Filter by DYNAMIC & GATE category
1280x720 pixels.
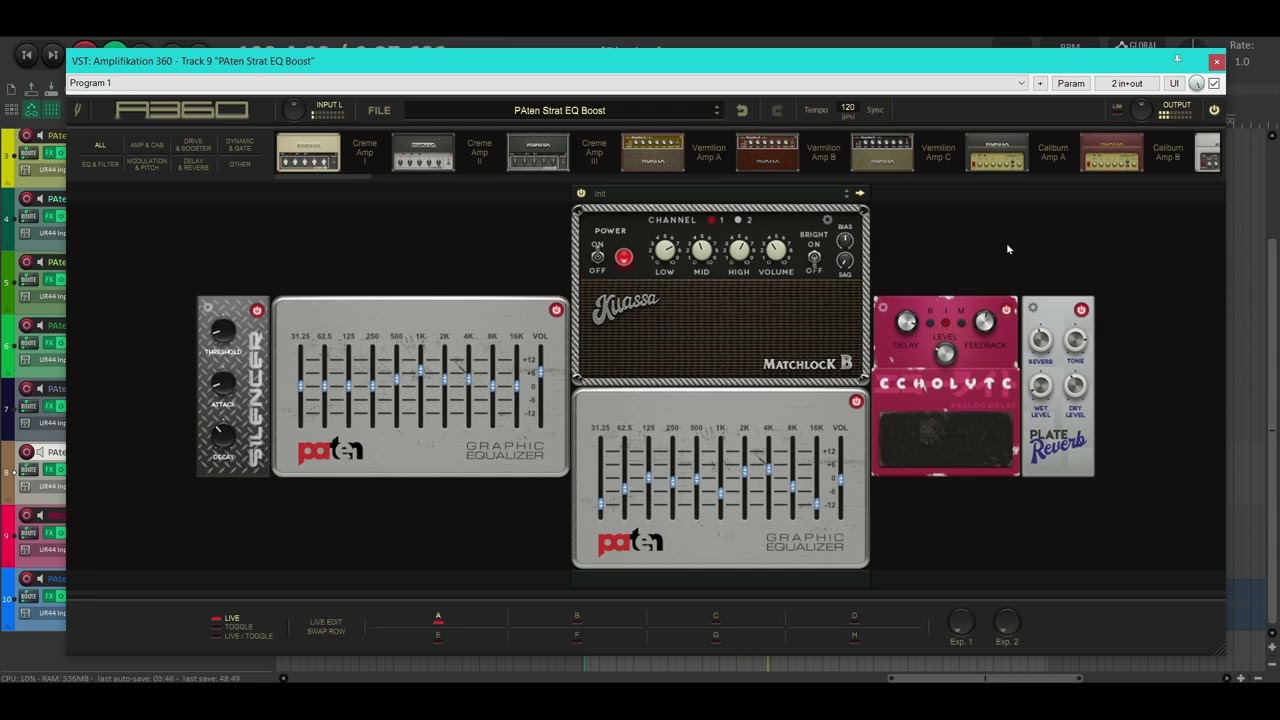point(240,145)
